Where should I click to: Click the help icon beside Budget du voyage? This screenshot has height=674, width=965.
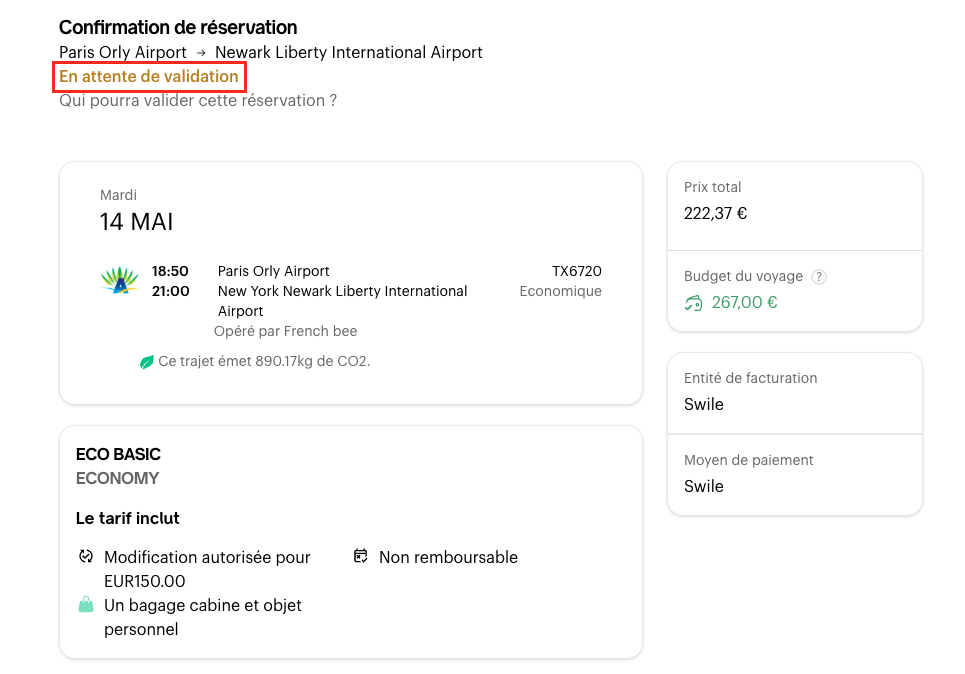click(819, 277)
